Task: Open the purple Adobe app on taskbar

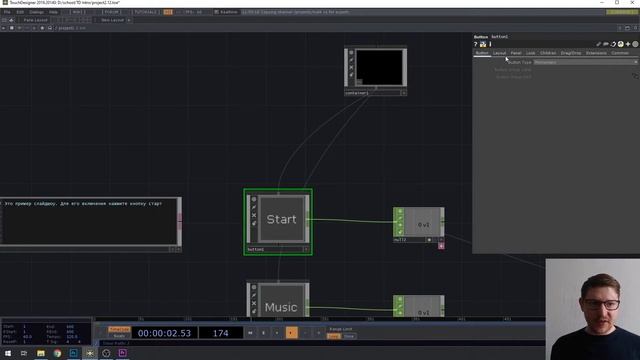Action: point(122,353)
